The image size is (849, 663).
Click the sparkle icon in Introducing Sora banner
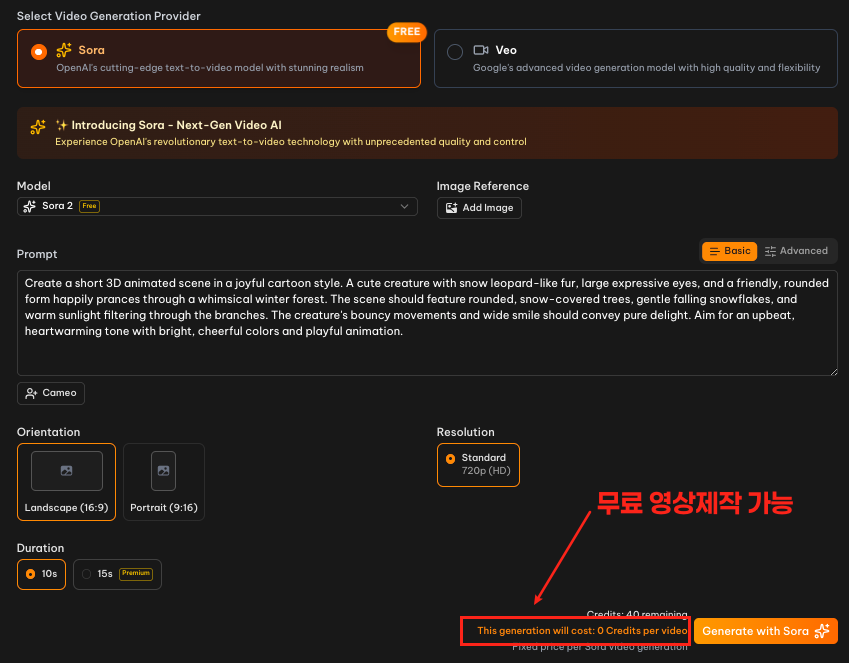[38, 127]
